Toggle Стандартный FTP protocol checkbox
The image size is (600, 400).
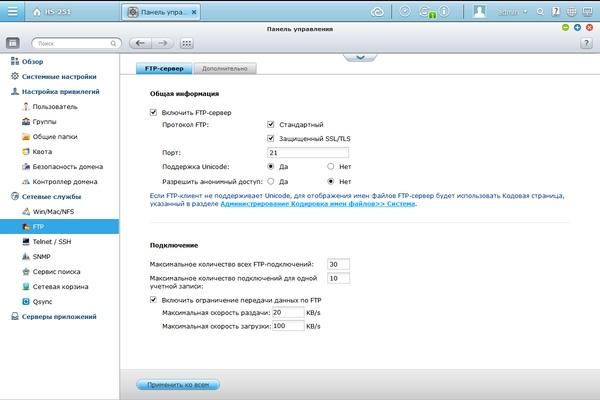point(271,124)
